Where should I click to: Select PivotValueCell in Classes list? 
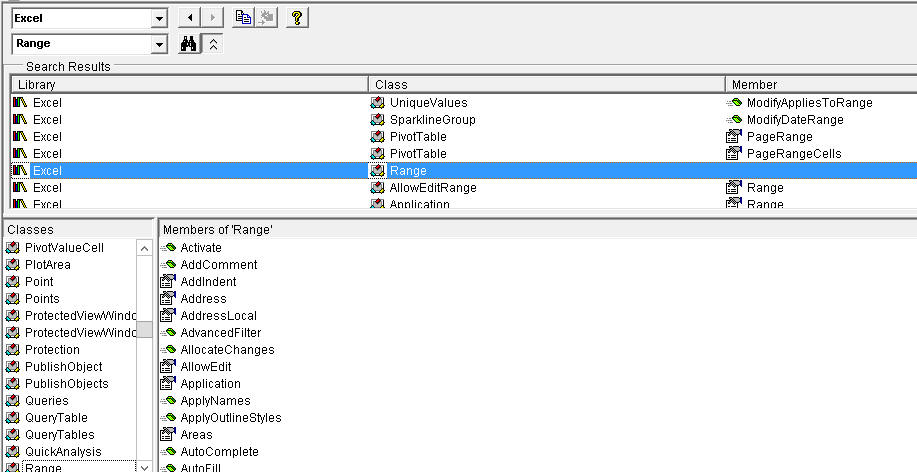pyautogui.click(x=64, y=248)
